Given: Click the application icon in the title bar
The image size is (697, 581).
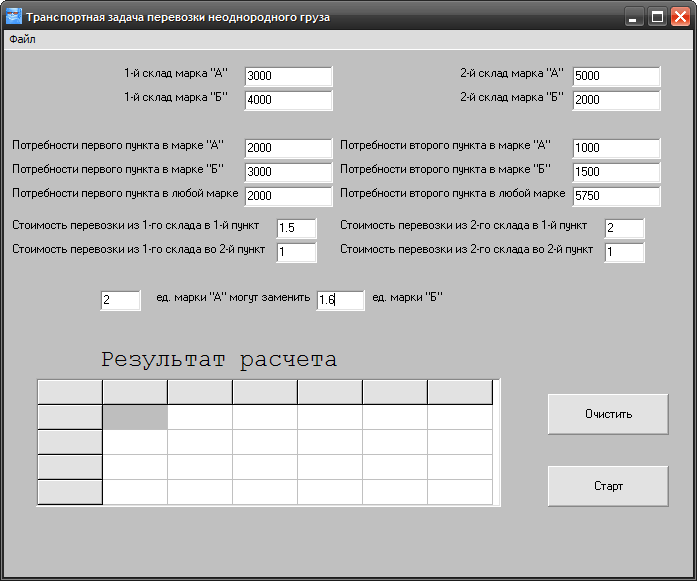Looking at the screenshot, I should click(14, 17).
